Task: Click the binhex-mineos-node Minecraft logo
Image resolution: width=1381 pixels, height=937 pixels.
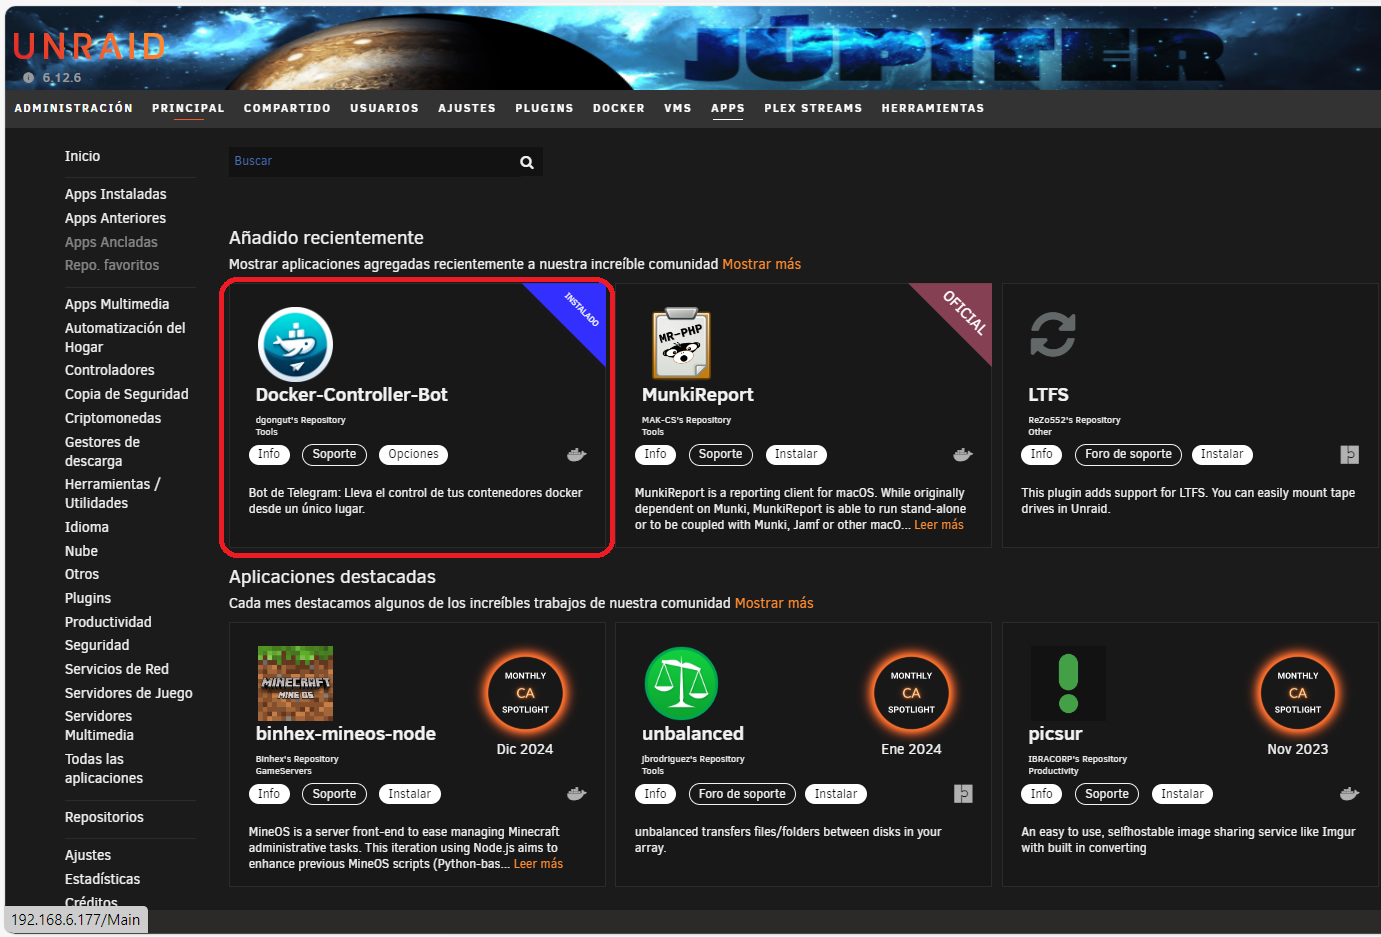Action: pos(295,683)
